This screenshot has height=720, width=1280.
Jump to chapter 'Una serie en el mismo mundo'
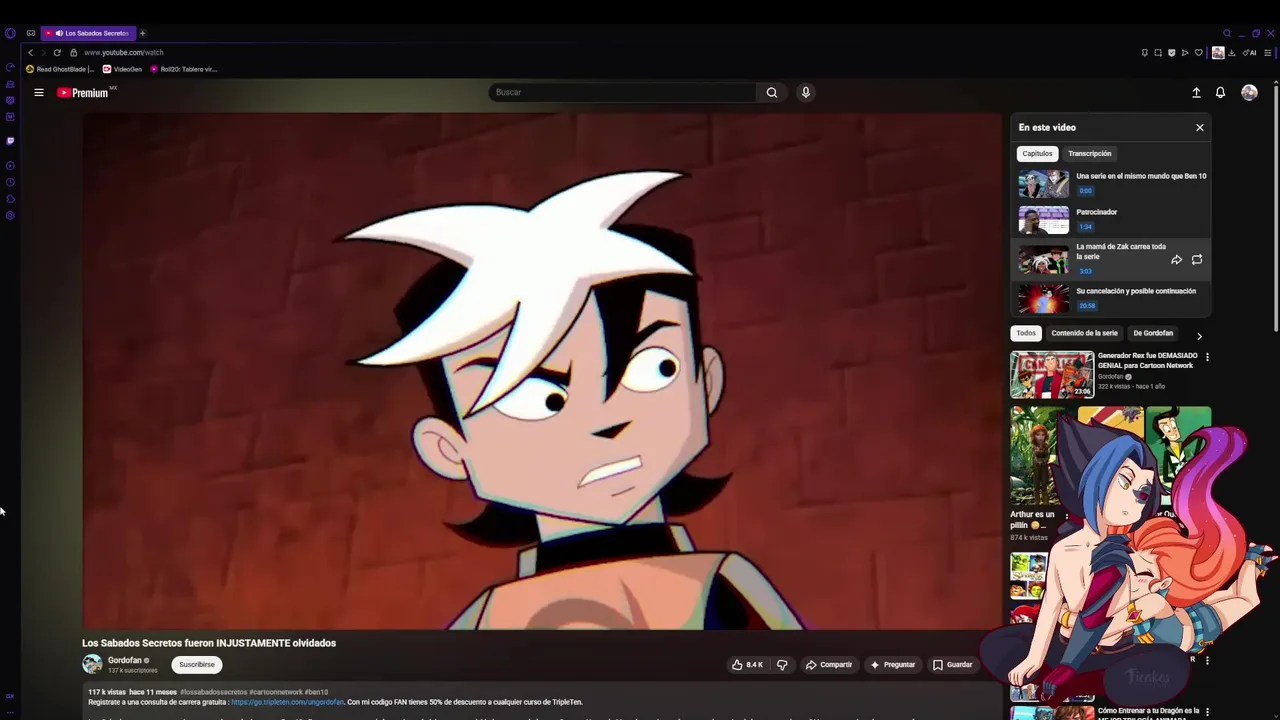[1111, 184]
